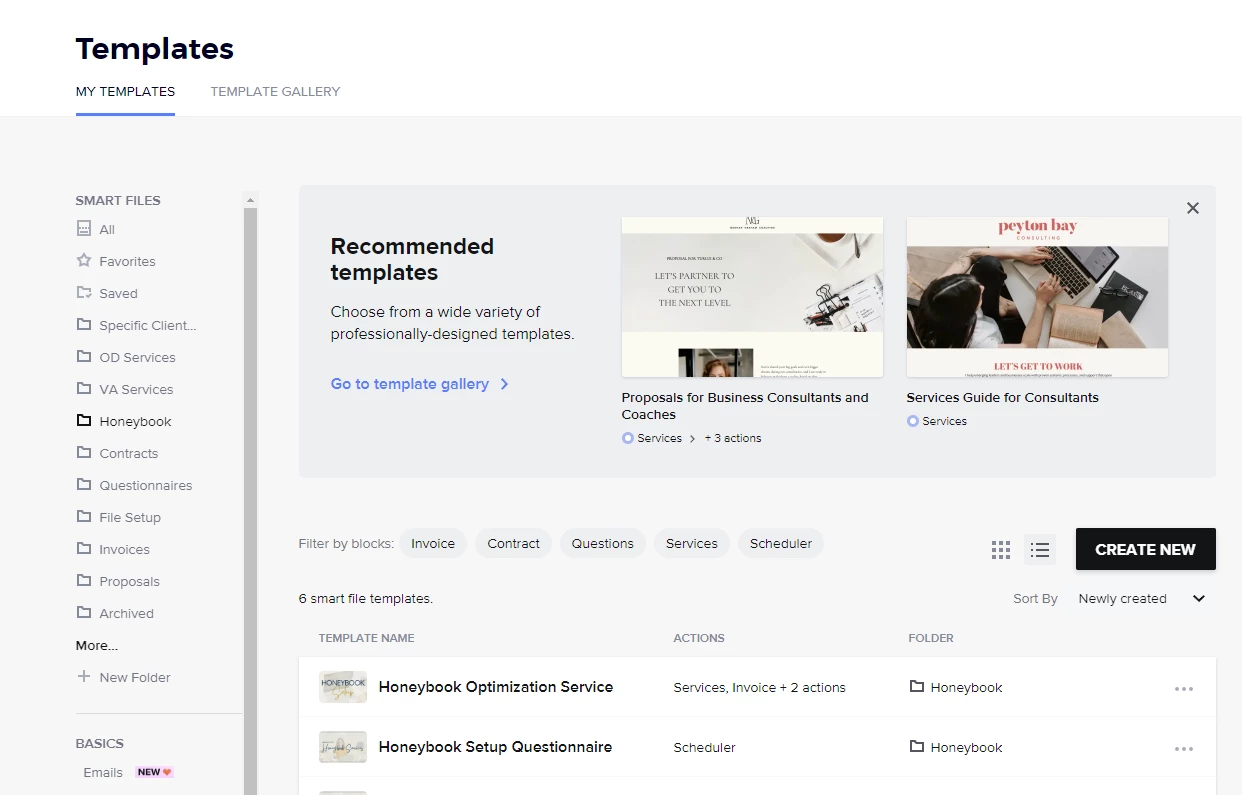Click the folder icon in the Setup Questionnaire row

coord(916,747)
